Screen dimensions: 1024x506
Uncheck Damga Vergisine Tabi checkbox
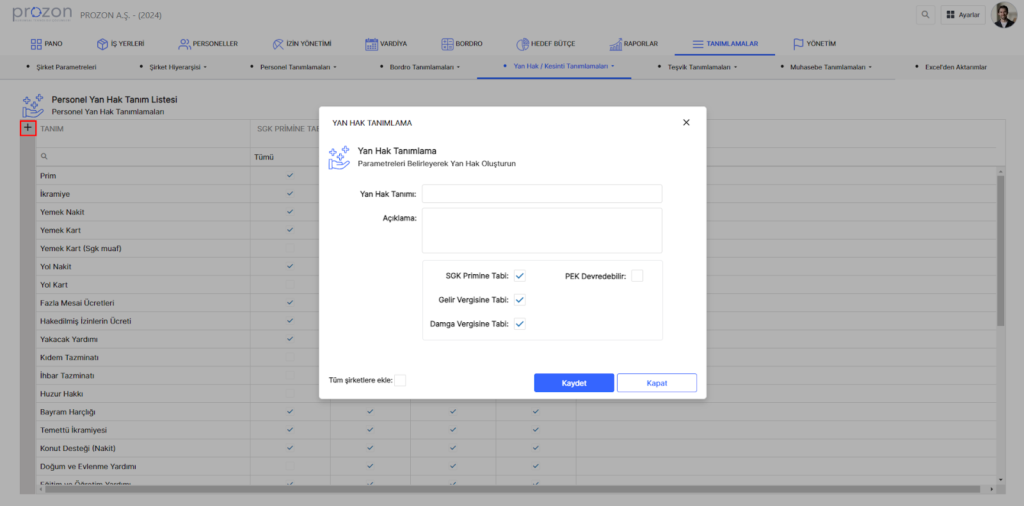[x=520, y=324]
